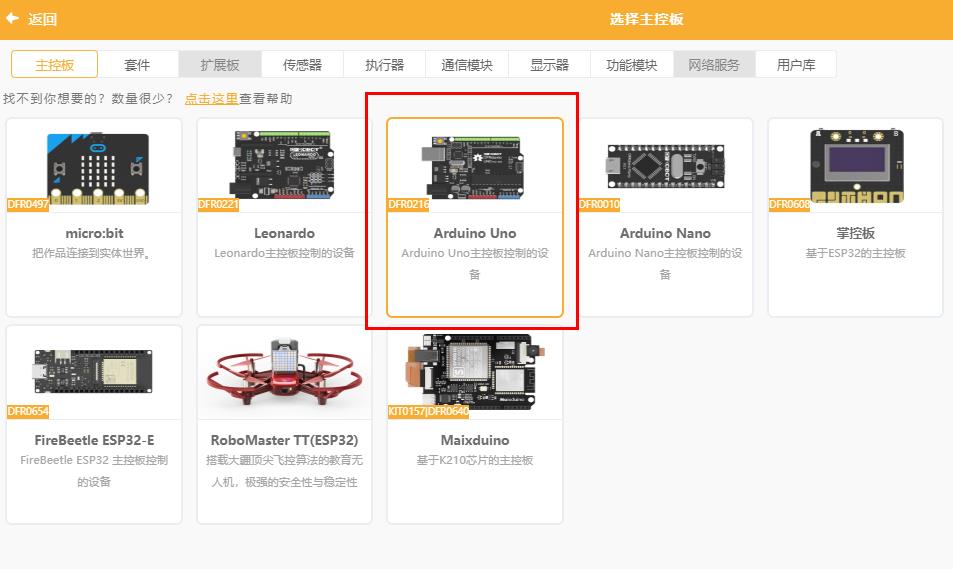
Task: Click the DFR0216 product code badge
Action: (408, 204)
